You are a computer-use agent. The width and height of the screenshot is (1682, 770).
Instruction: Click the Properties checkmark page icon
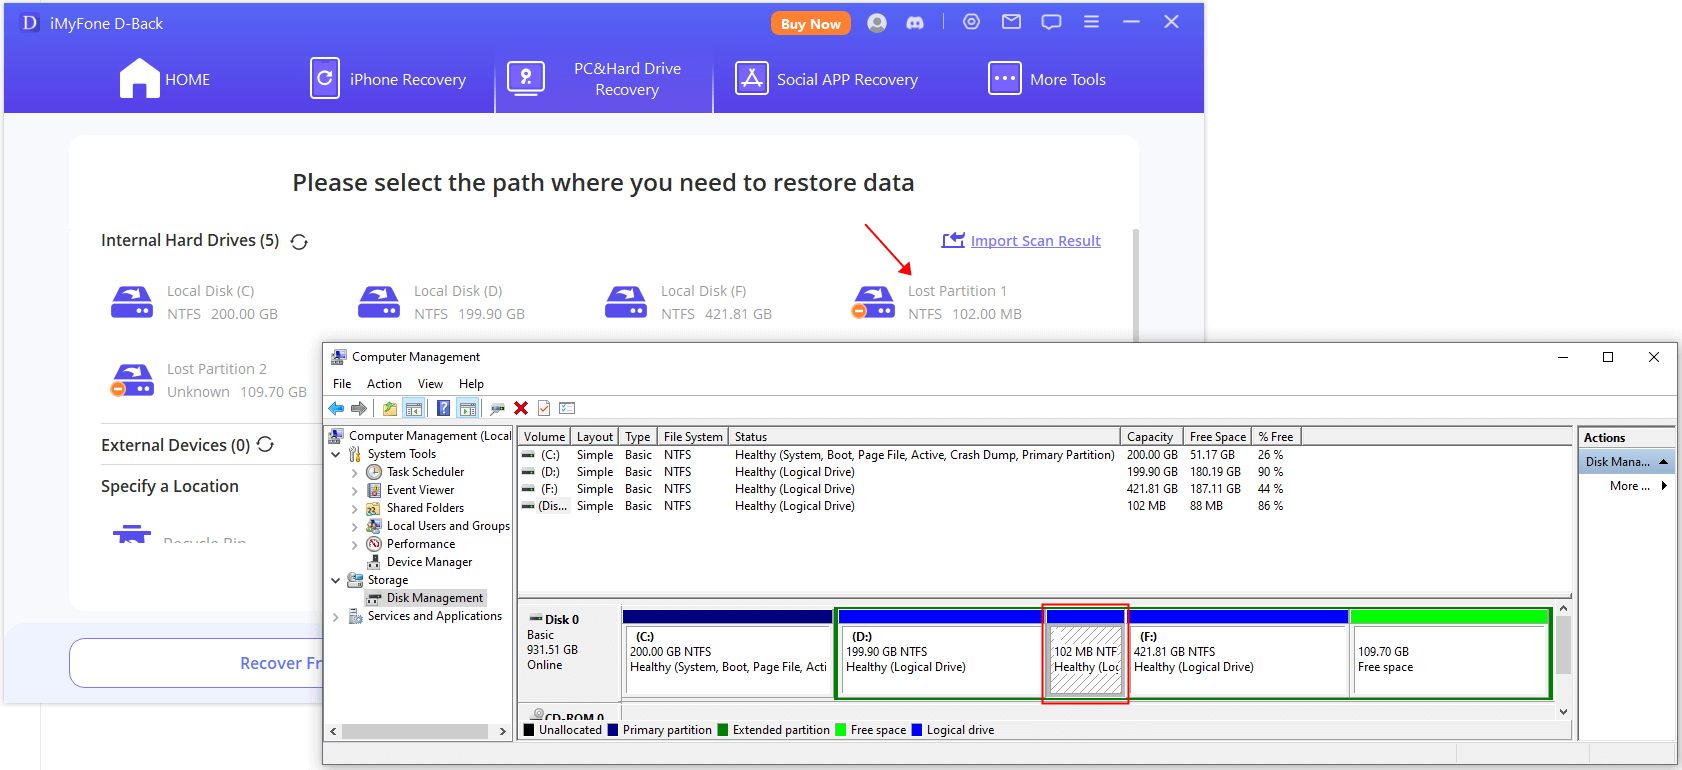tap(544, 408)
